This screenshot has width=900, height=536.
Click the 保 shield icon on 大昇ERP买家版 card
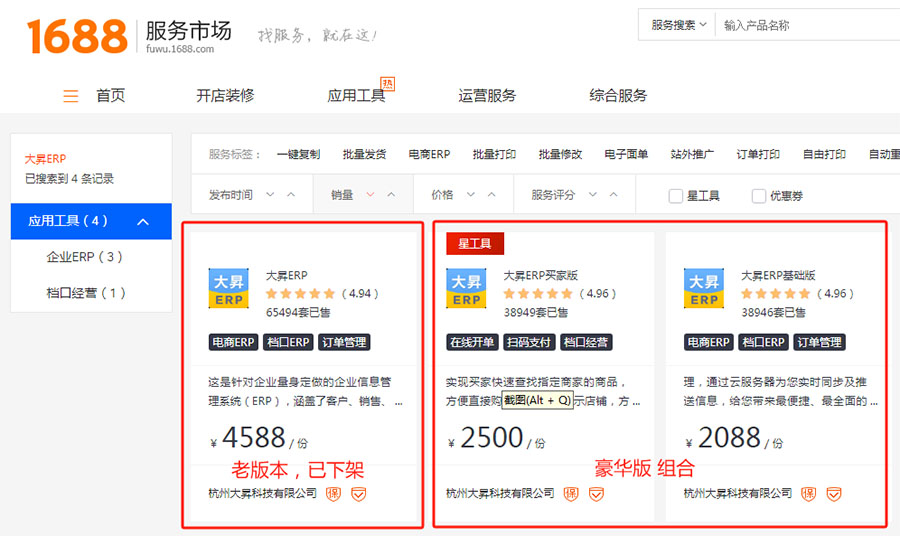tap(571, 494)
